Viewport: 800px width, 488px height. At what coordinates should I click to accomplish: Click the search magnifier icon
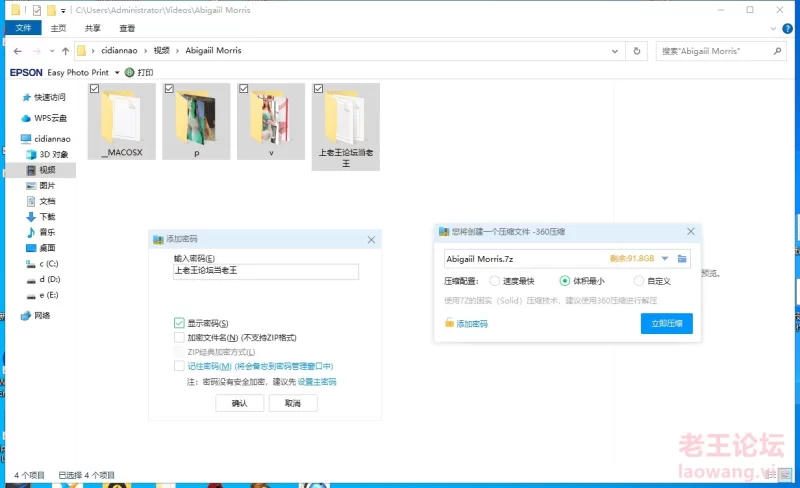776,50
